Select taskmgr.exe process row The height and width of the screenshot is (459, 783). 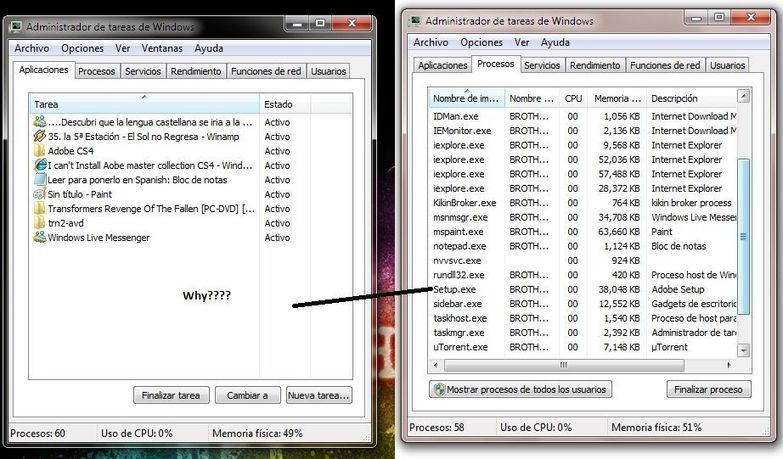tap(583, 332)
